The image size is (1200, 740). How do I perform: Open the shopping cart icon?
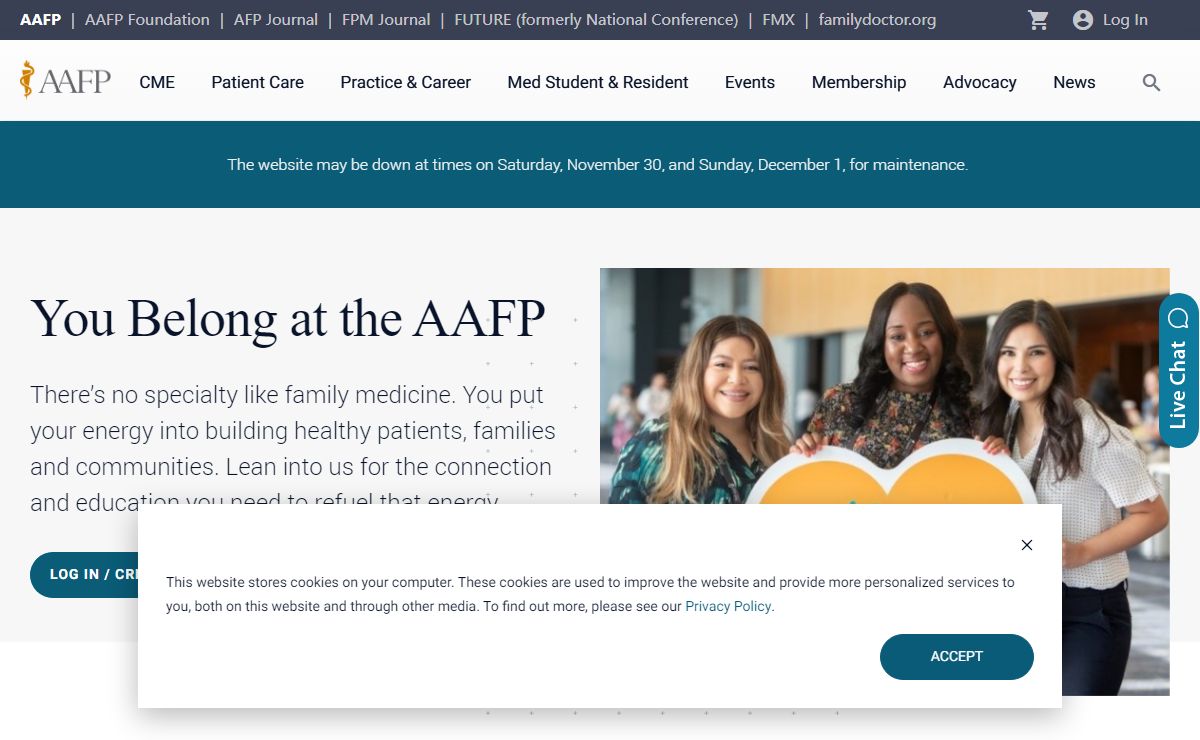(1039, 20)
